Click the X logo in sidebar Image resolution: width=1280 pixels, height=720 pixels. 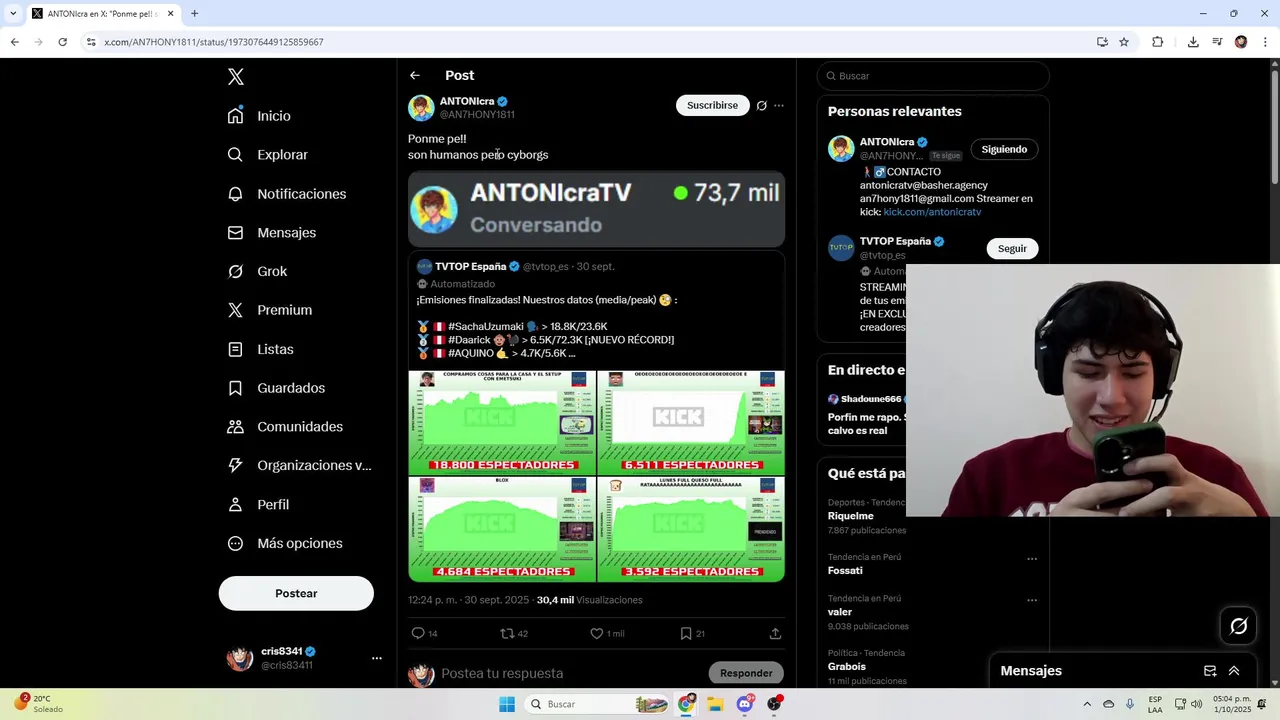[x=235, y=77]
